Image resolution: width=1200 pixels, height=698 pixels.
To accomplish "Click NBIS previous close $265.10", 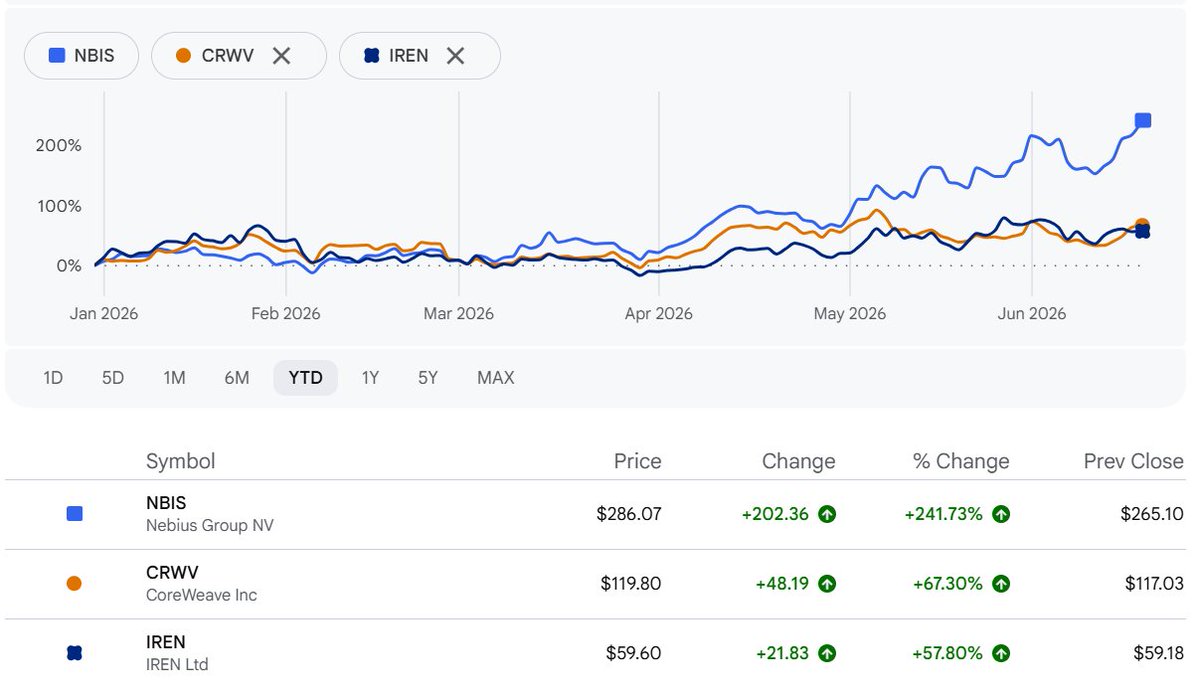I will click(x=1152, y=514).
